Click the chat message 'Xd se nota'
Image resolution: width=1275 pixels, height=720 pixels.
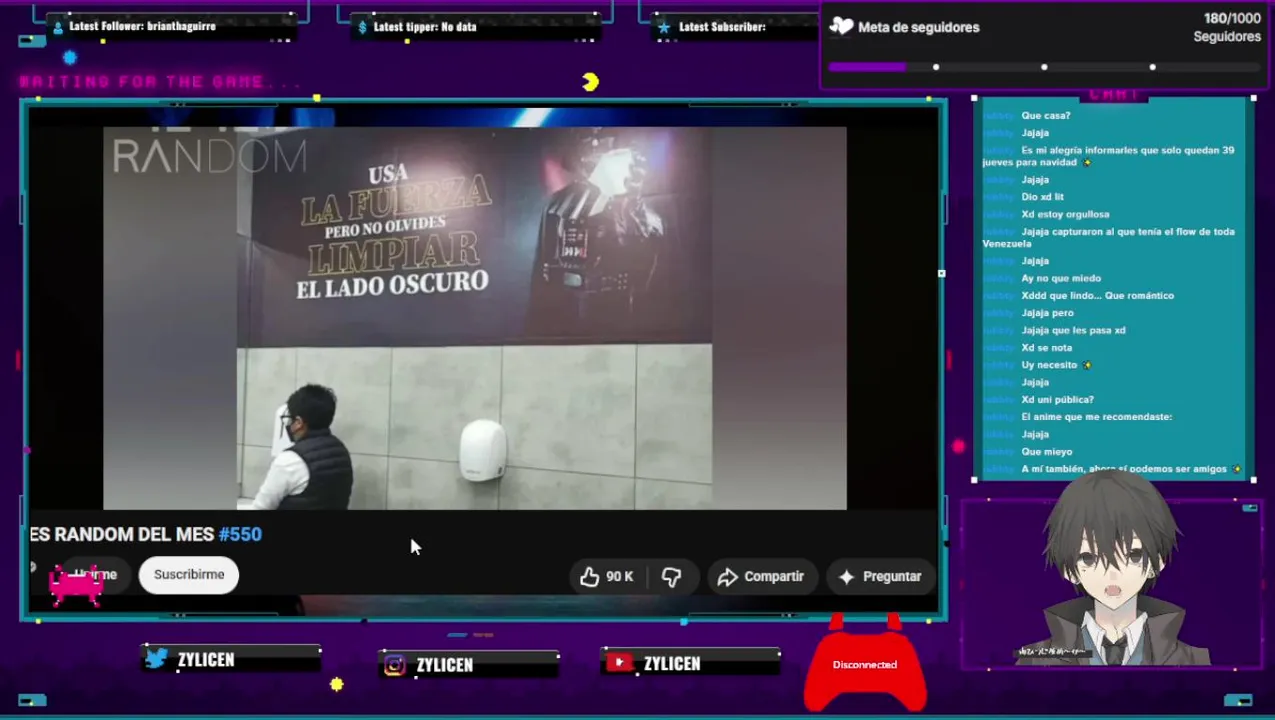point(1046,347)
